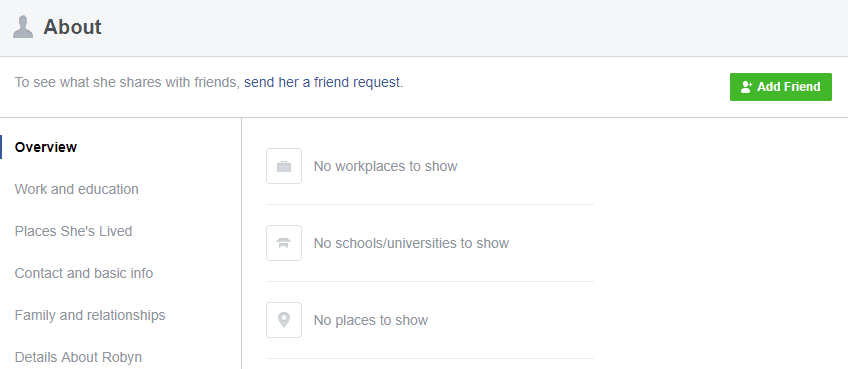
Task: Click the location pin places icon
Action: 284,320
